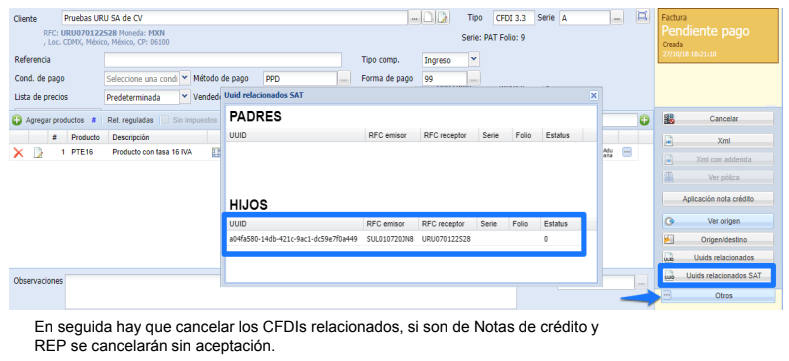Close Uuid relacionados SAT dialog

click(x=593, y=95)
